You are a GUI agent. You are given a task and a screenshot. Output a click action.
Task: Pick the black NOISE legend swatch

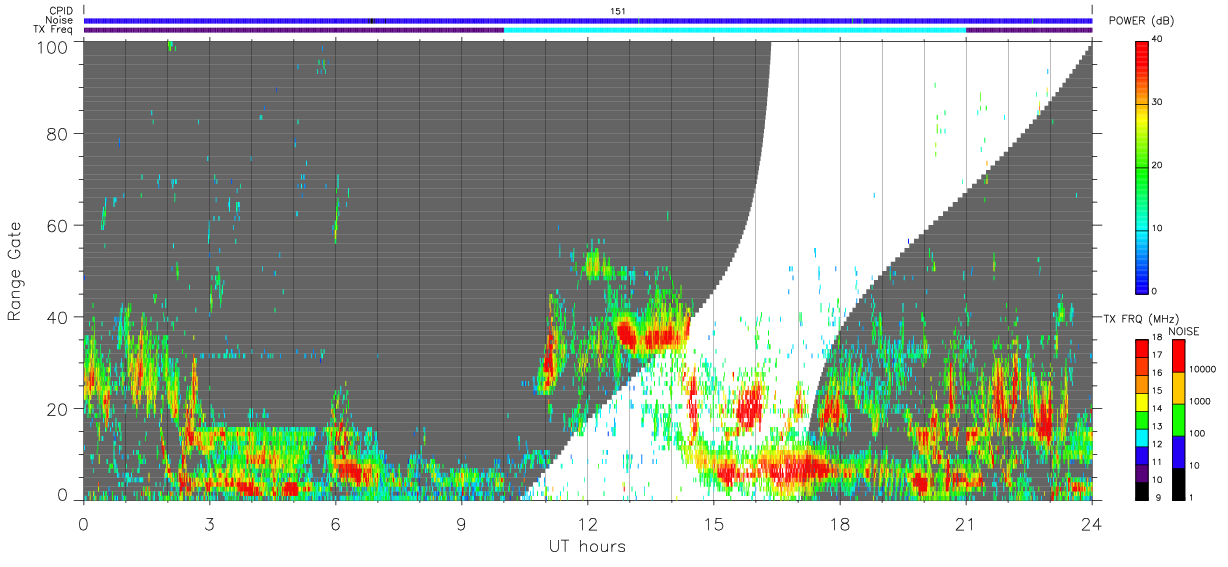1179,483
